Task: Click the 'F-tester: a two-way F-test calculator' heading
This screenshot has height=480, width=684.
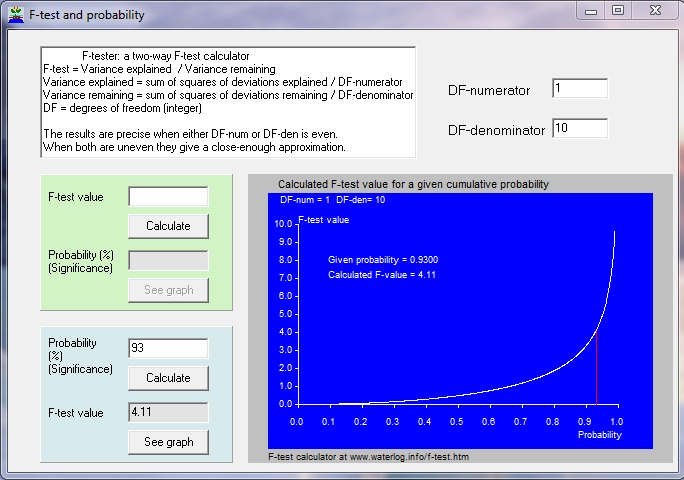Action: pos(166,56)
